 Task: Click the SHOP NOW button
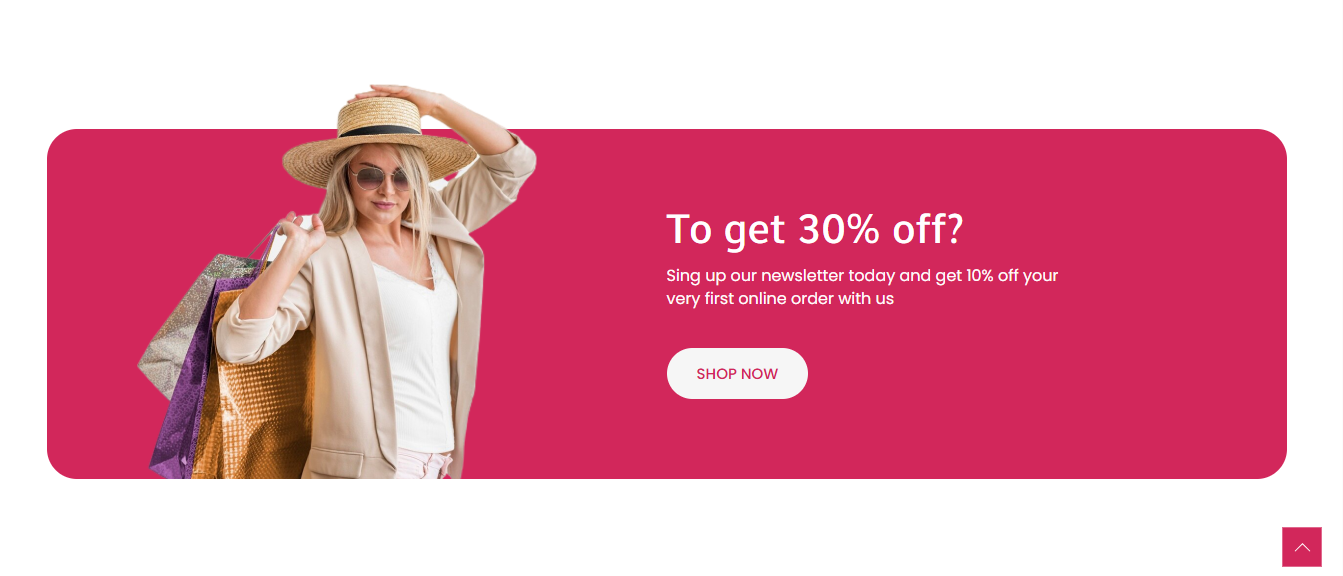pyautogui.click(x=737, y=373)
